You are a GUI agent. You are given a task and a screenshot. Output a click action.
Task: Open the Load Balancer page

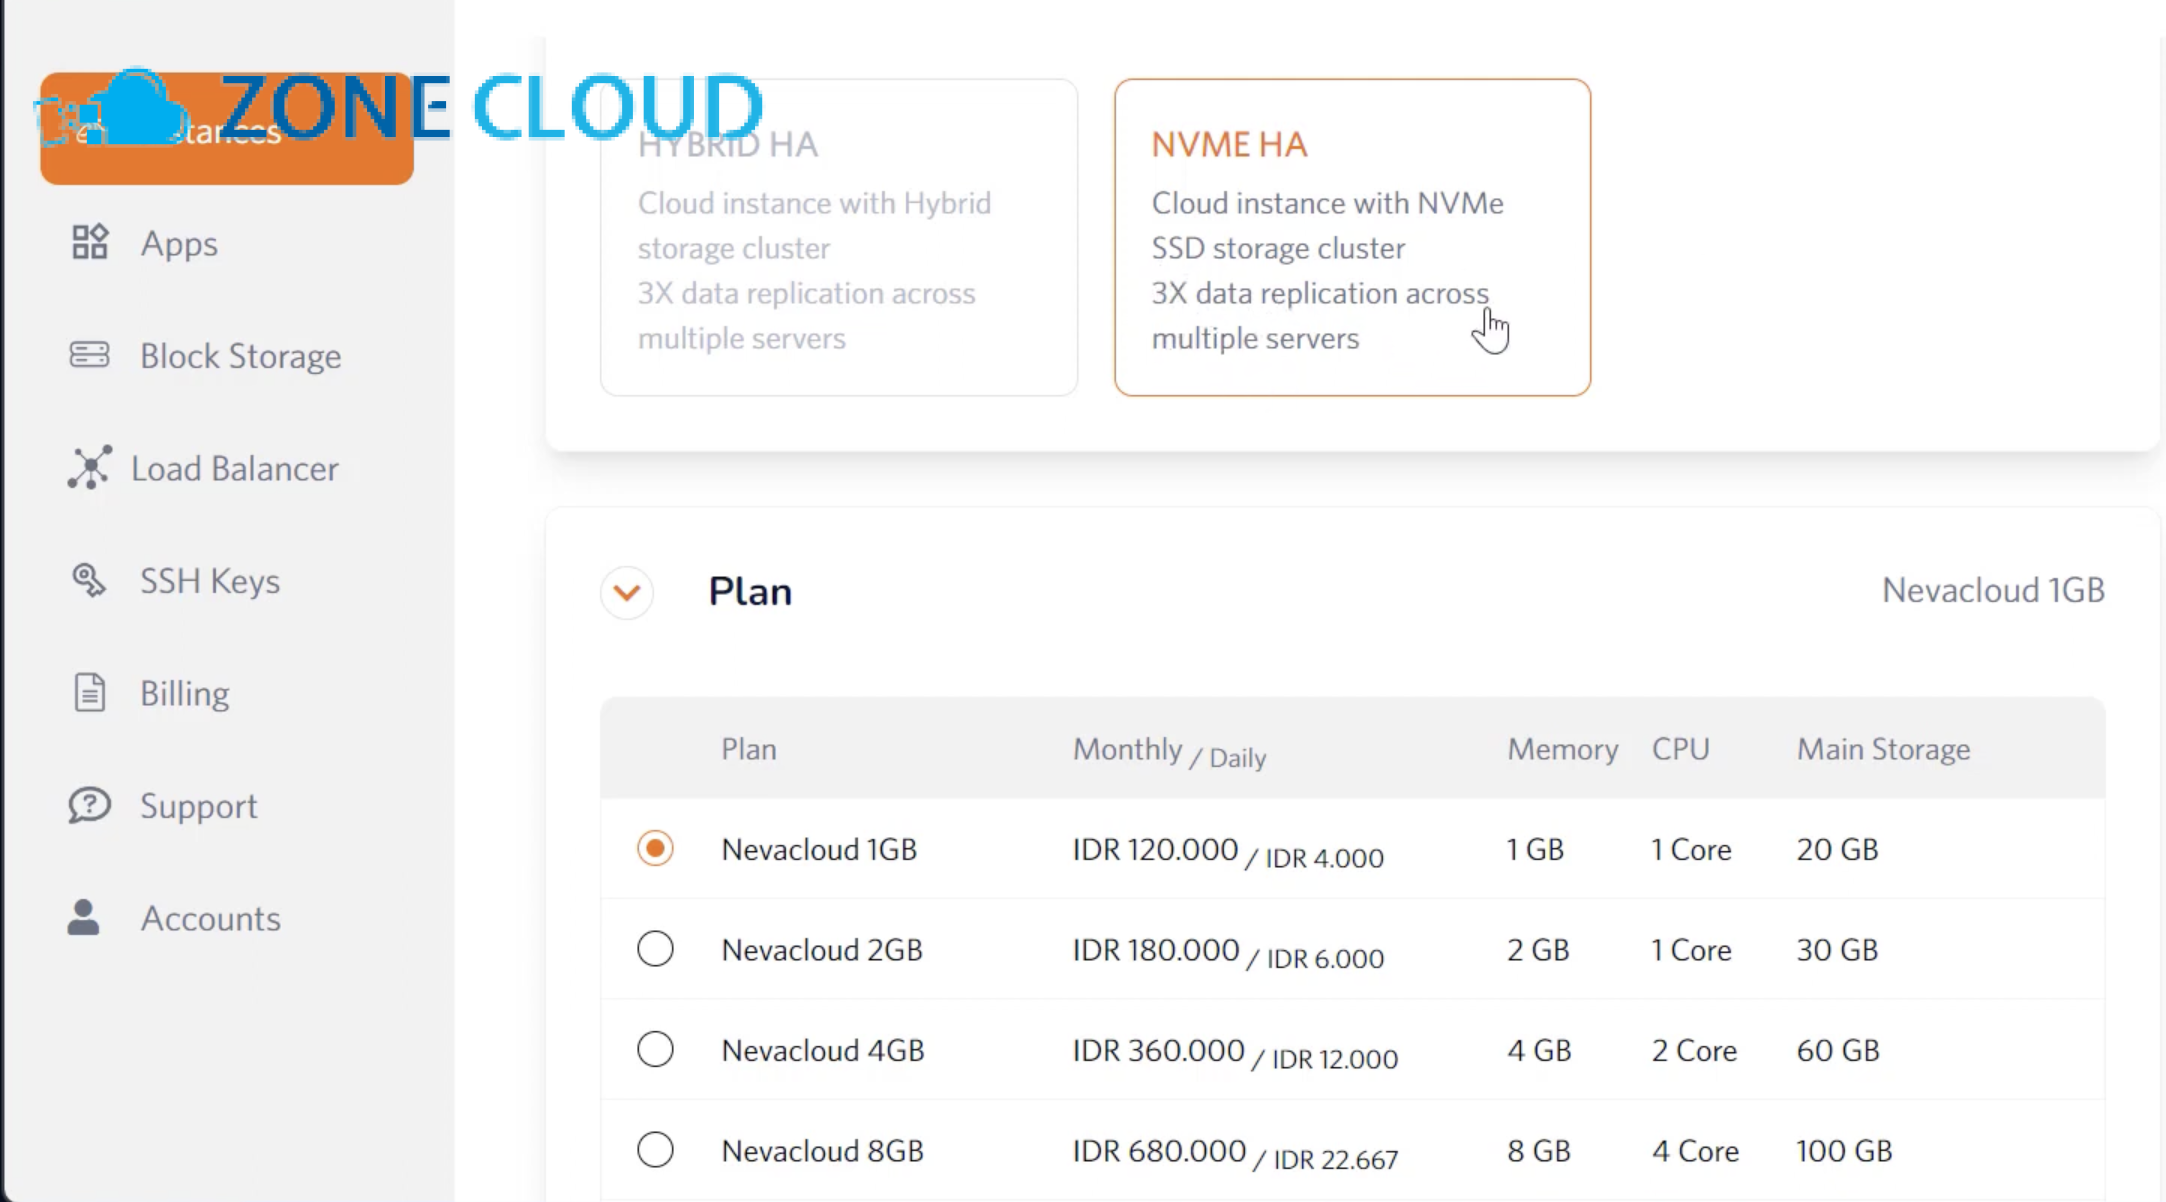click(235, 468)
